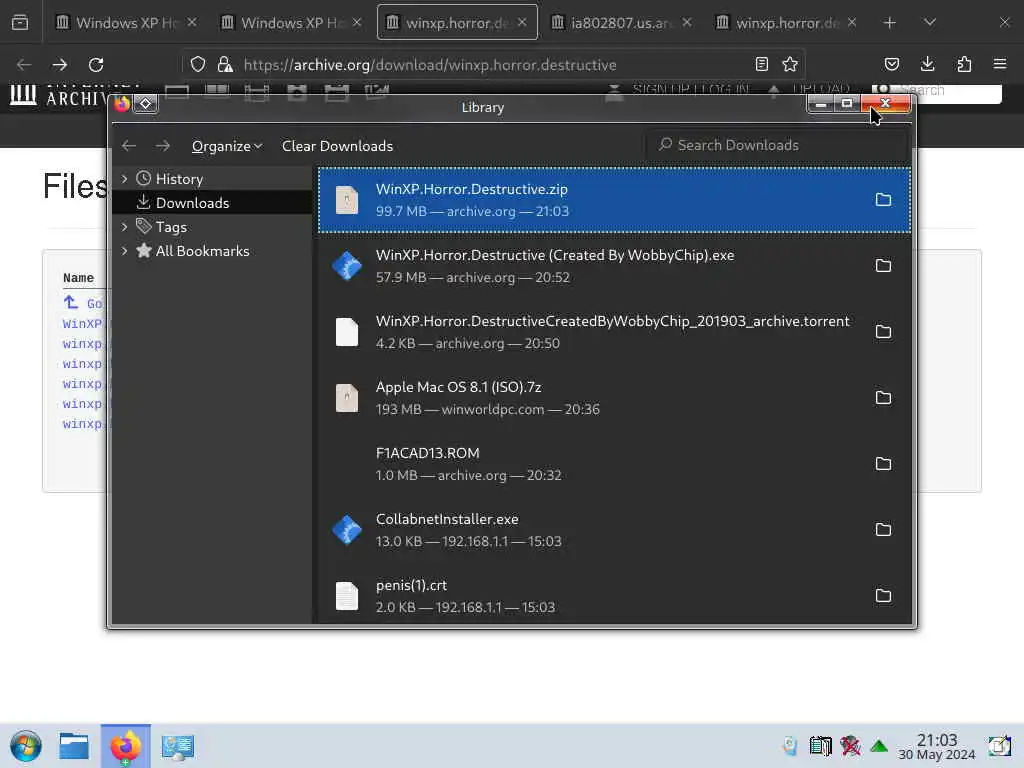The width and height of the screenshot is (1024, 768).
Task: Open the Firefox View icon
Action: tap(20, 23)
